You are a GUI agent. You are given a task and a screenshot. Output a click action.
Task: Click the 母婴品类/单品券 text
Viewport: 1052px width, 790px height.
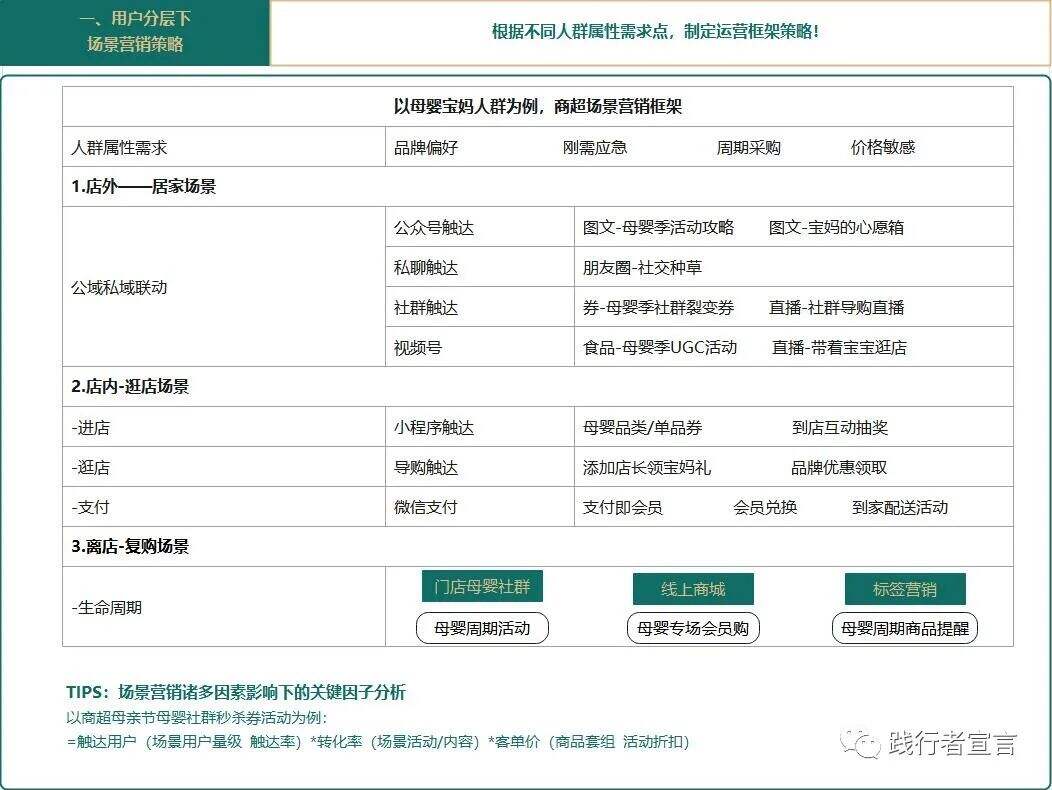[x=642, y=428]
